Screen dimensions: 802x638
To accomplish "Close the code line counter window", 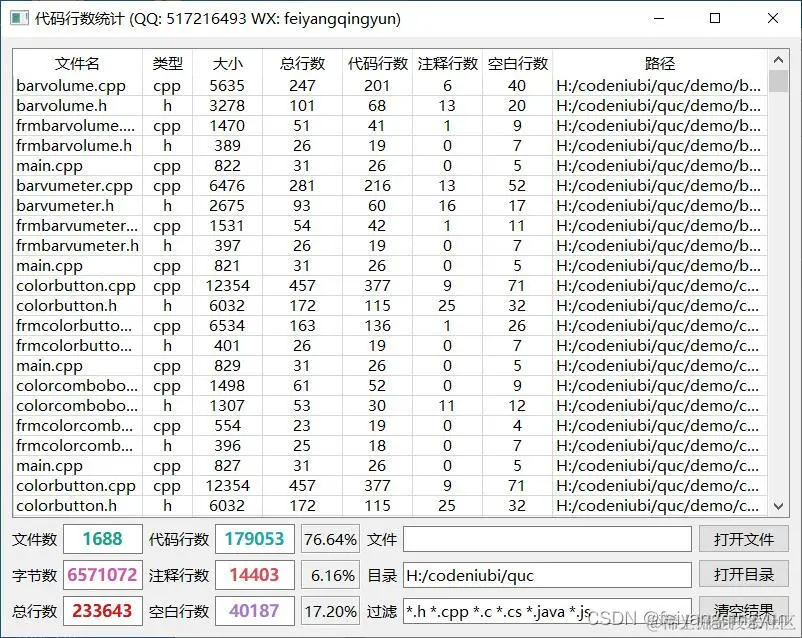I will pyautogui.click(x=773, y=18).
